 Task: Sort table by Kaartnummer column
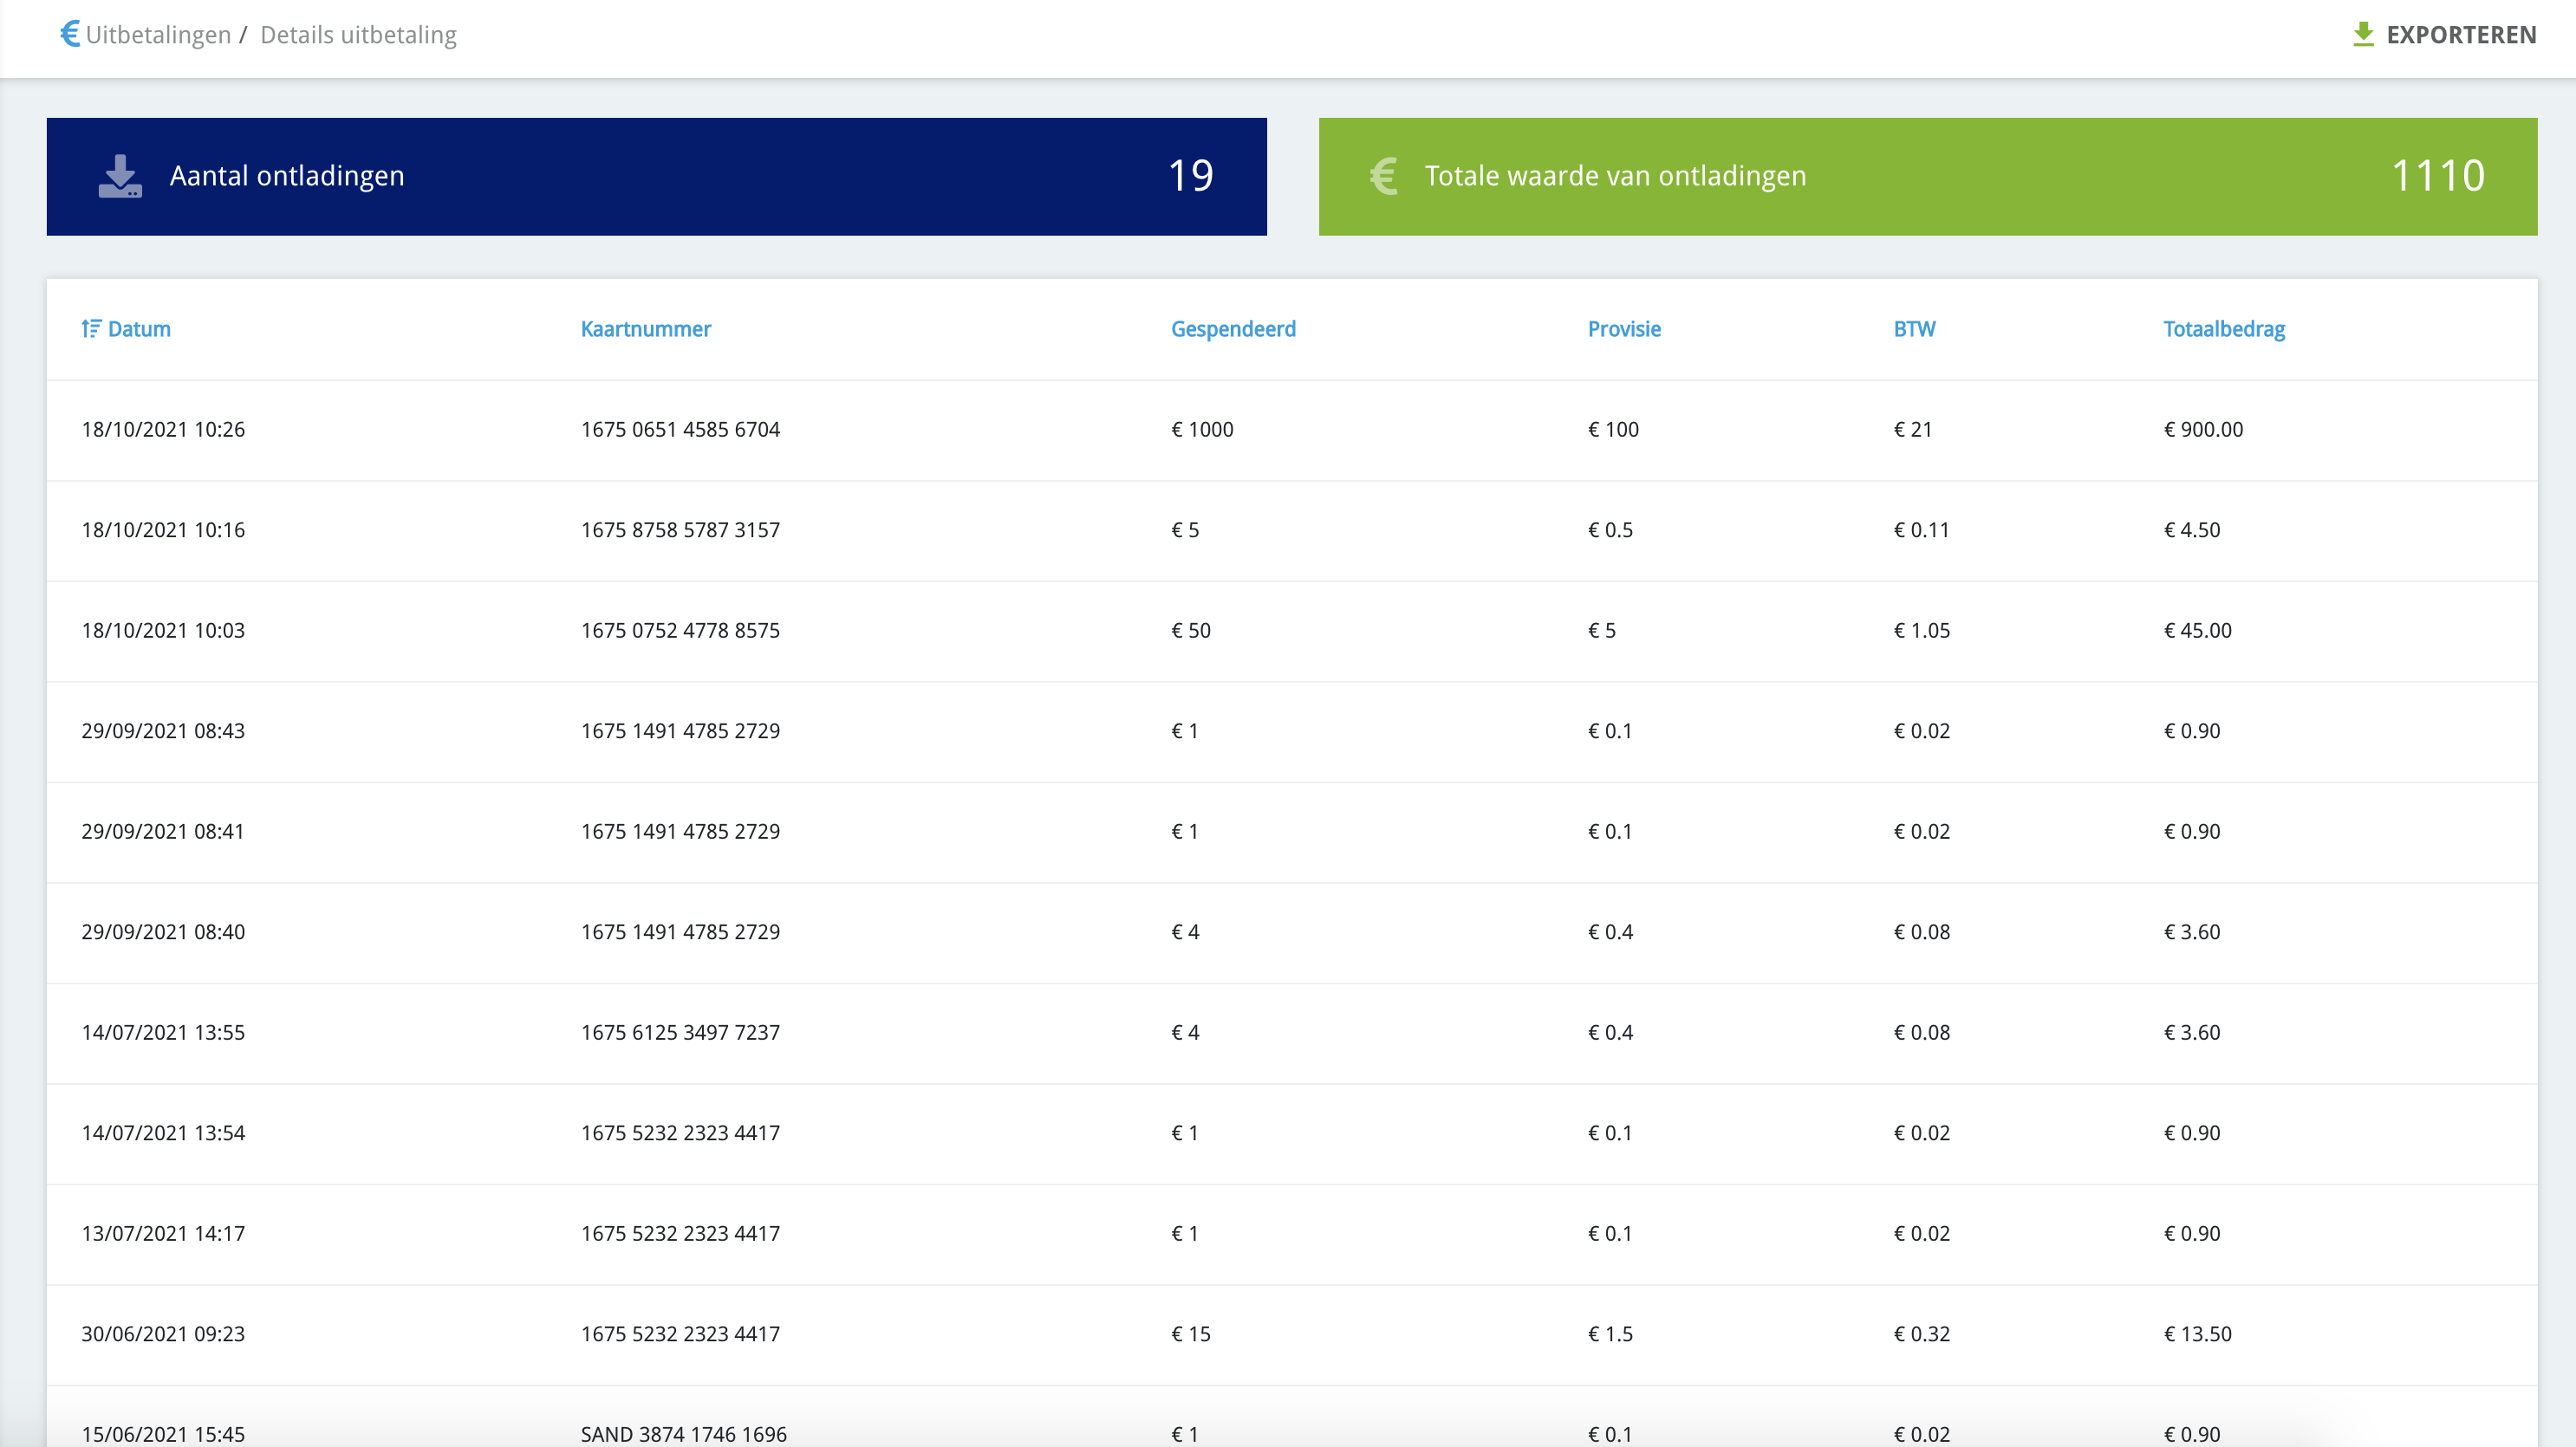pos(645,329)
